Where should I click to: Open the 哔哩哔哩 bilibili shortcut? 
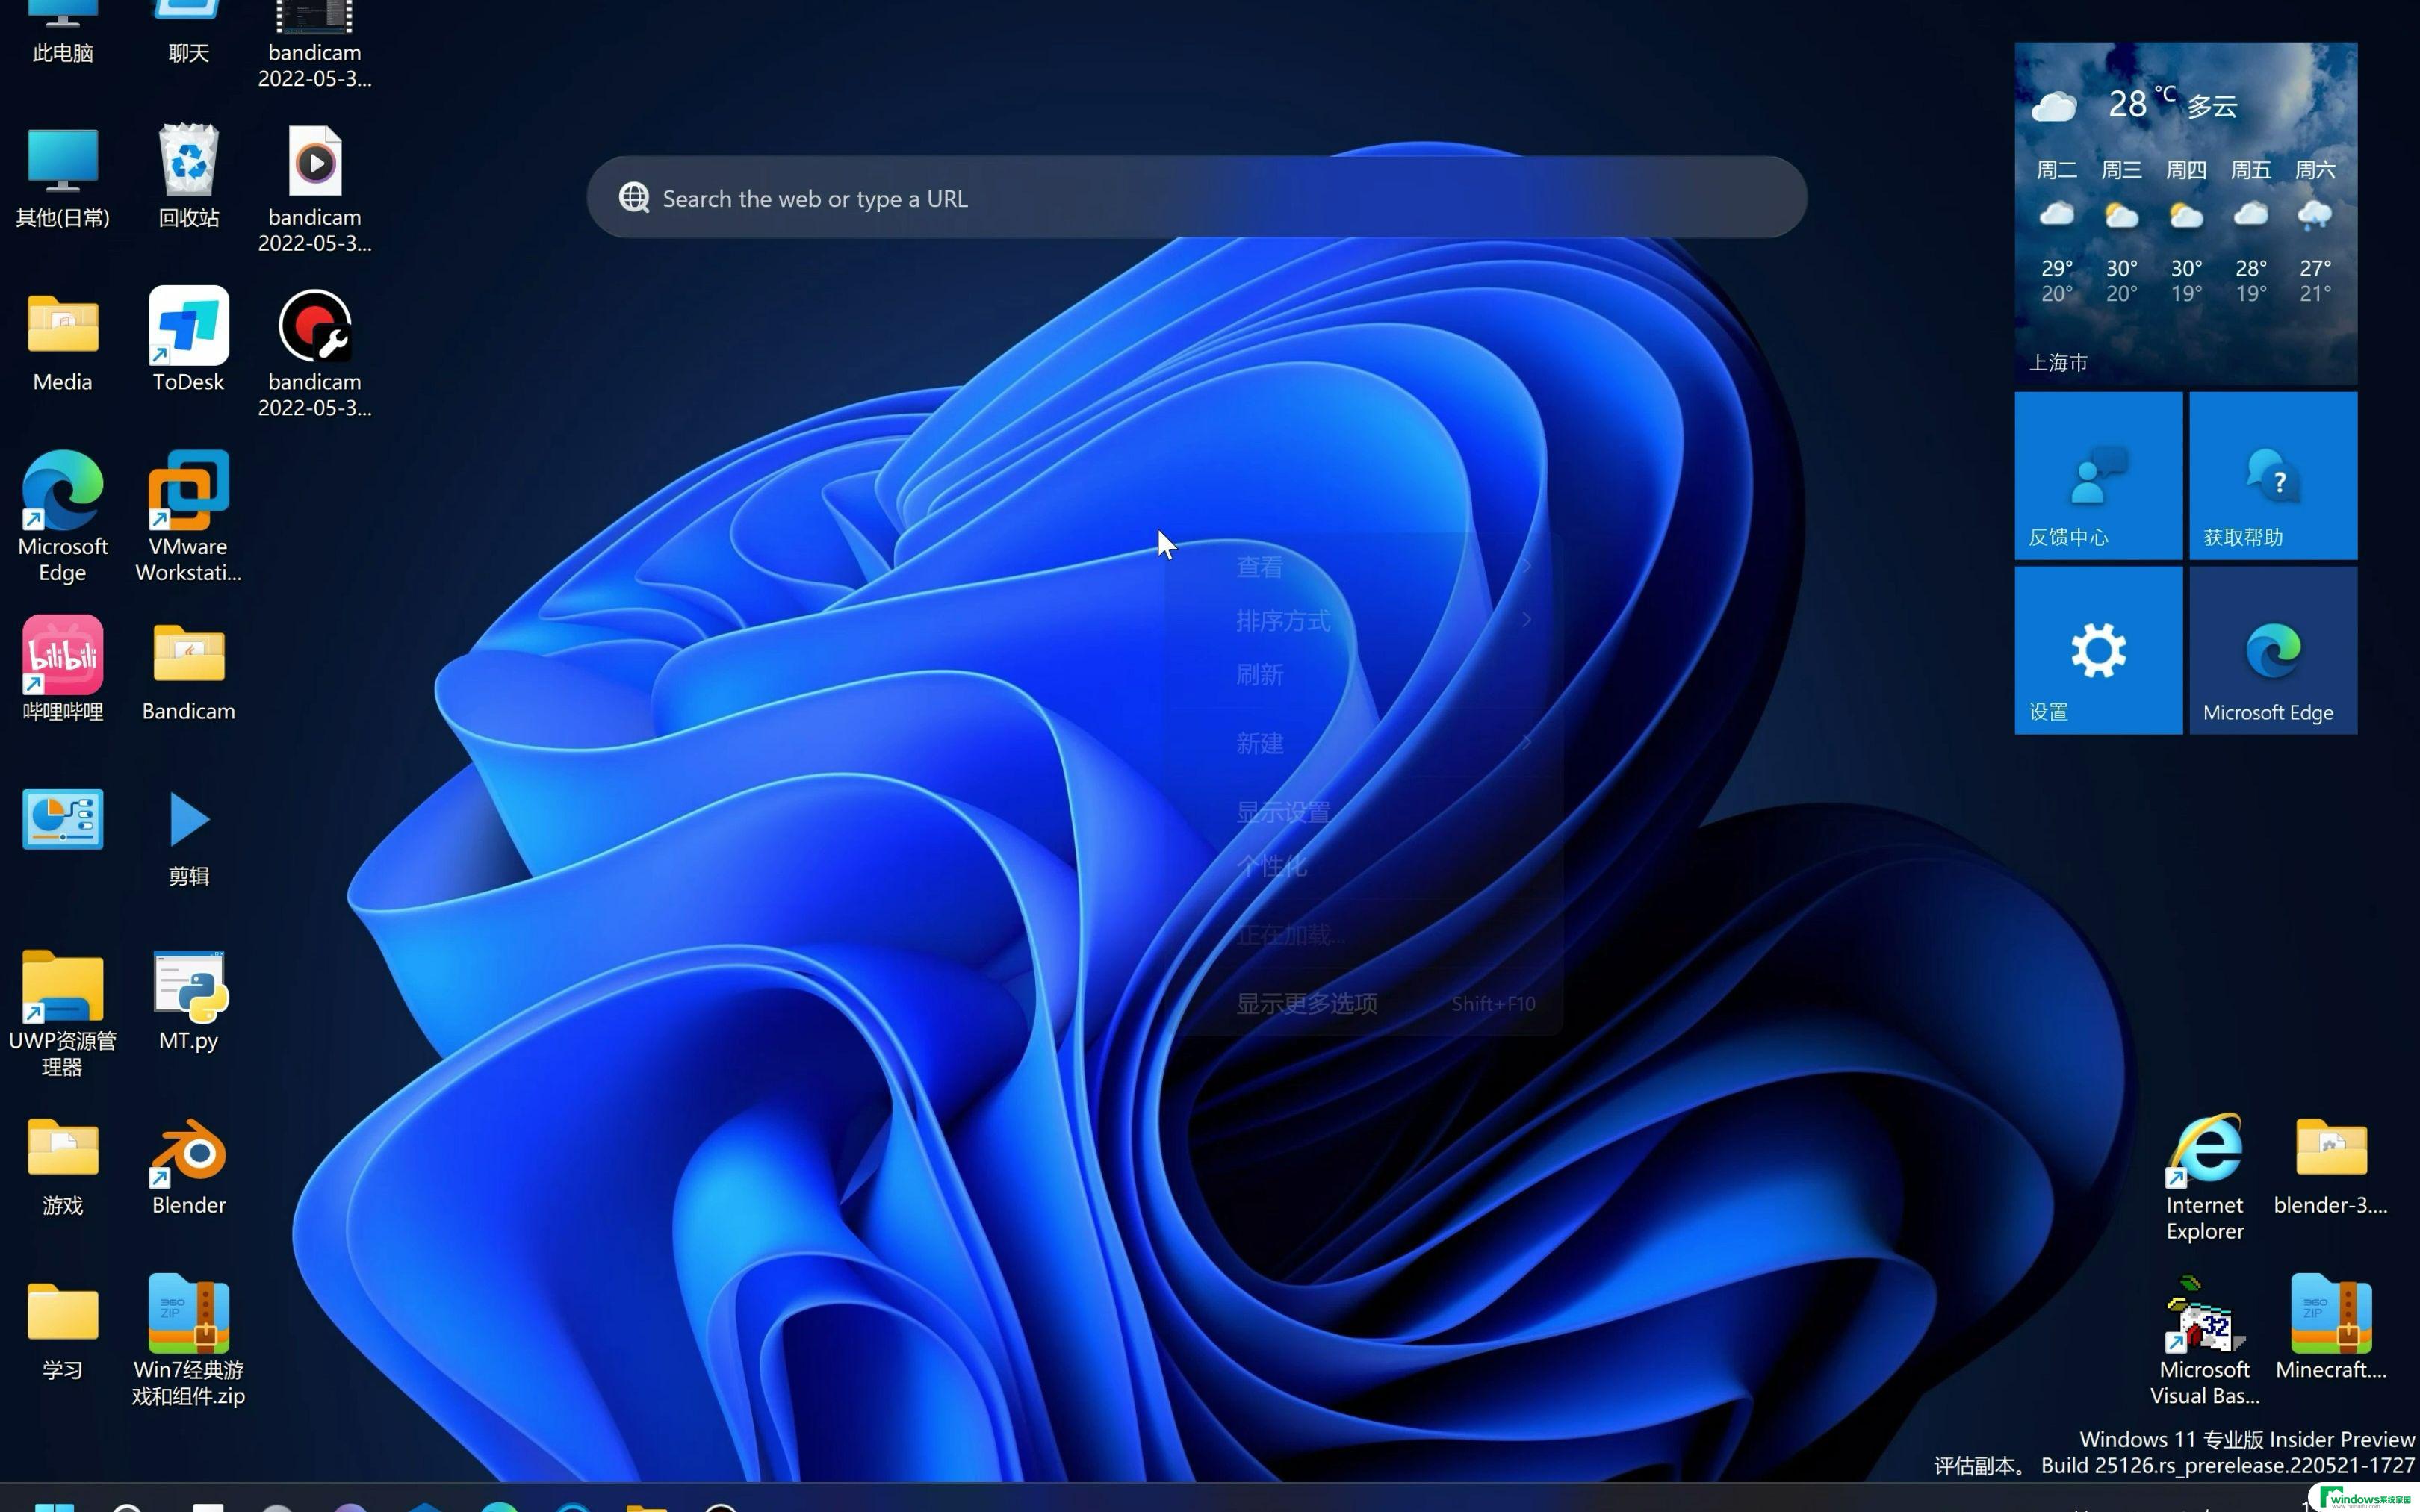coord(62,669)
